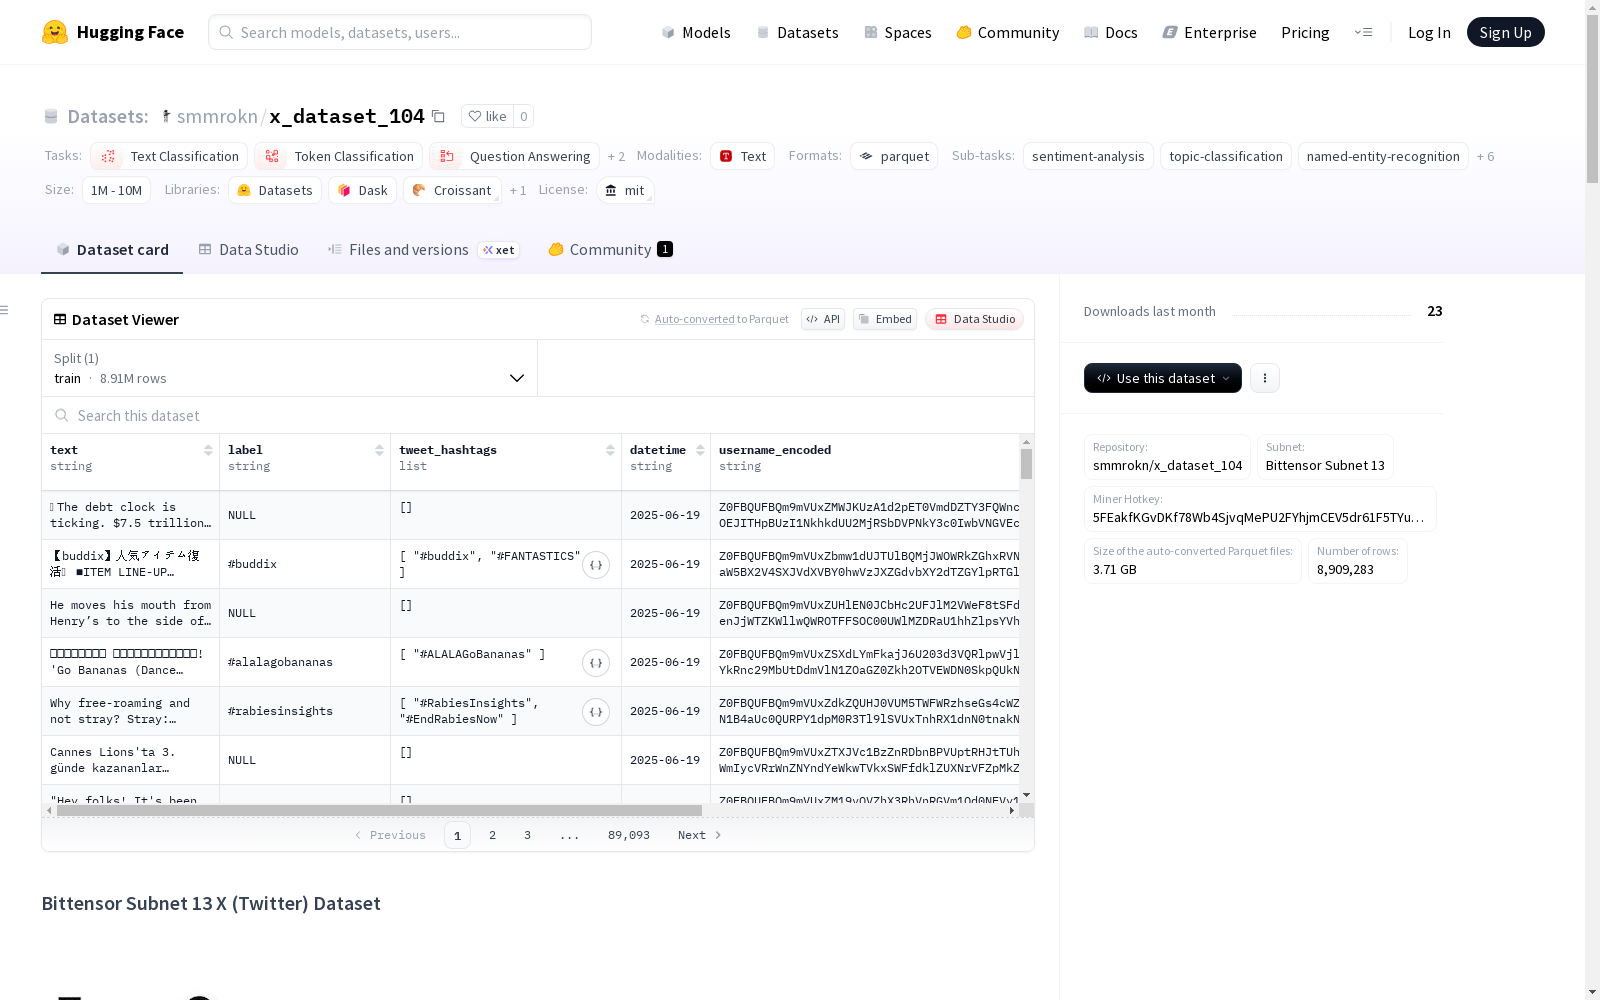Select the Croissant library tag

click(x=452, y=190)
